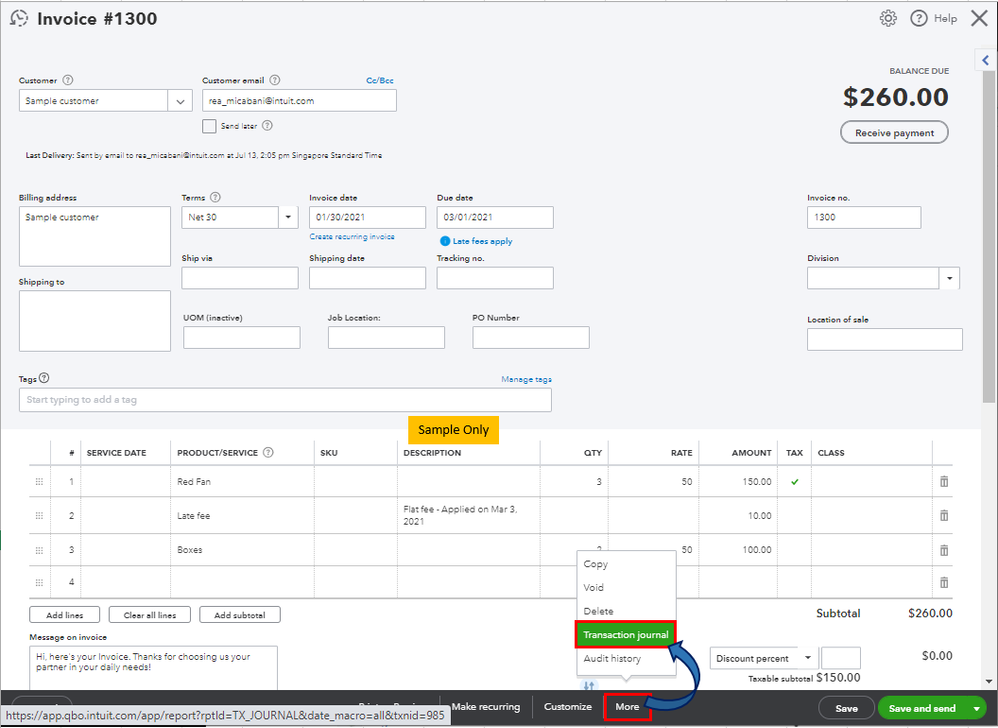998x728 pixels.
Task: Click the Help question mark icon
Action: [x=918, y=18]
